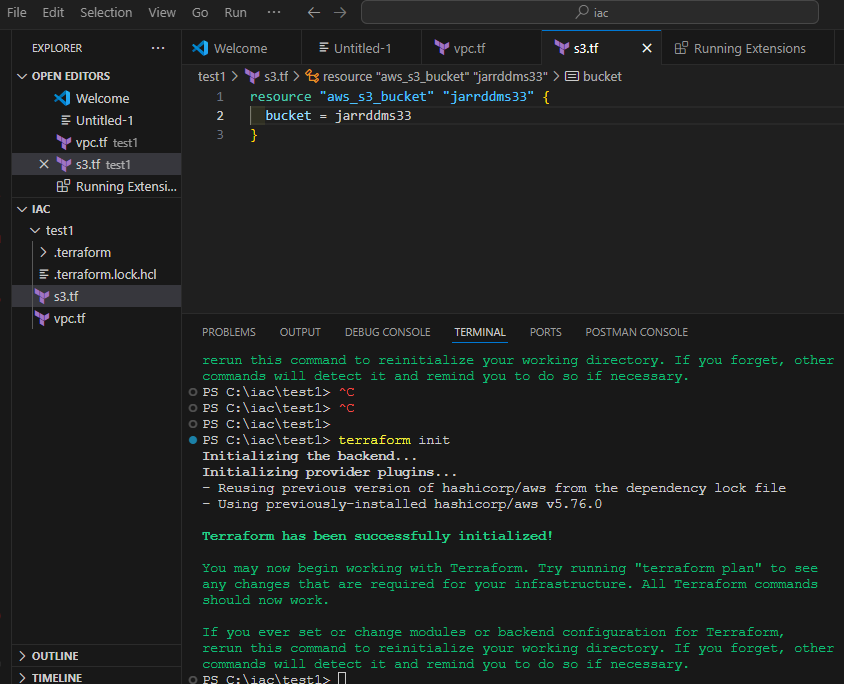Close the s3.tf editor tab
The width and height of the screenshot is (844, 684).
pyautogui.click(x=647, y=48)
